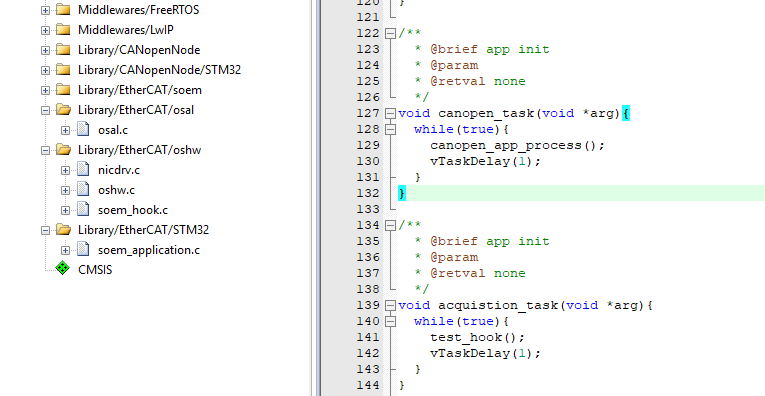Place cursor on canopen_app_process() call
This screenshot has height=396, width=765.
pyautogui.click(x=517, y=145)
